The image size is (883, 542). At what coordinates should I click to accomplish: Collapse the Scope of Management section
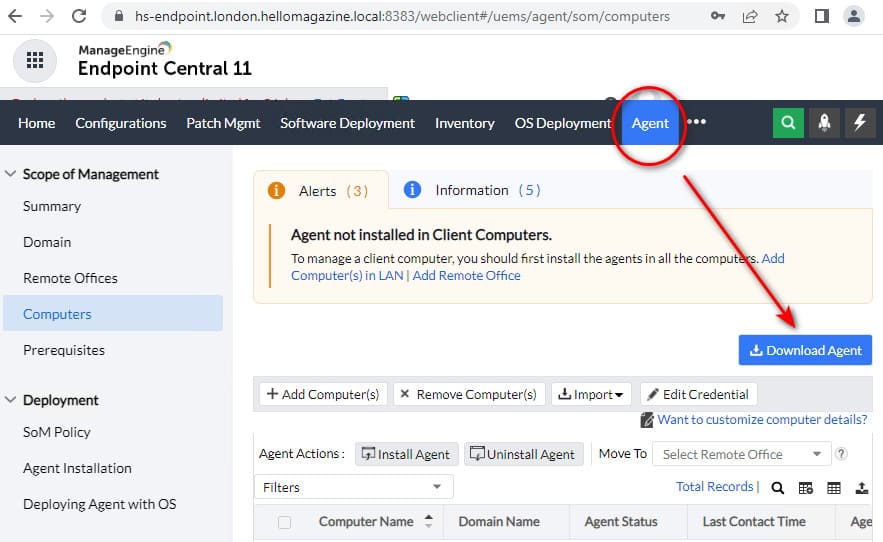(x=12, y=174)
